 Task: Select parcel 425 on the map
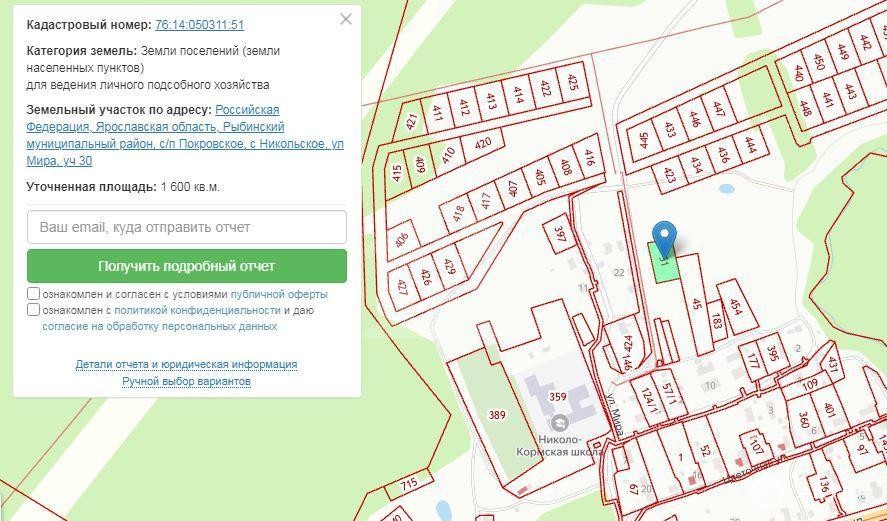point(572,83)
